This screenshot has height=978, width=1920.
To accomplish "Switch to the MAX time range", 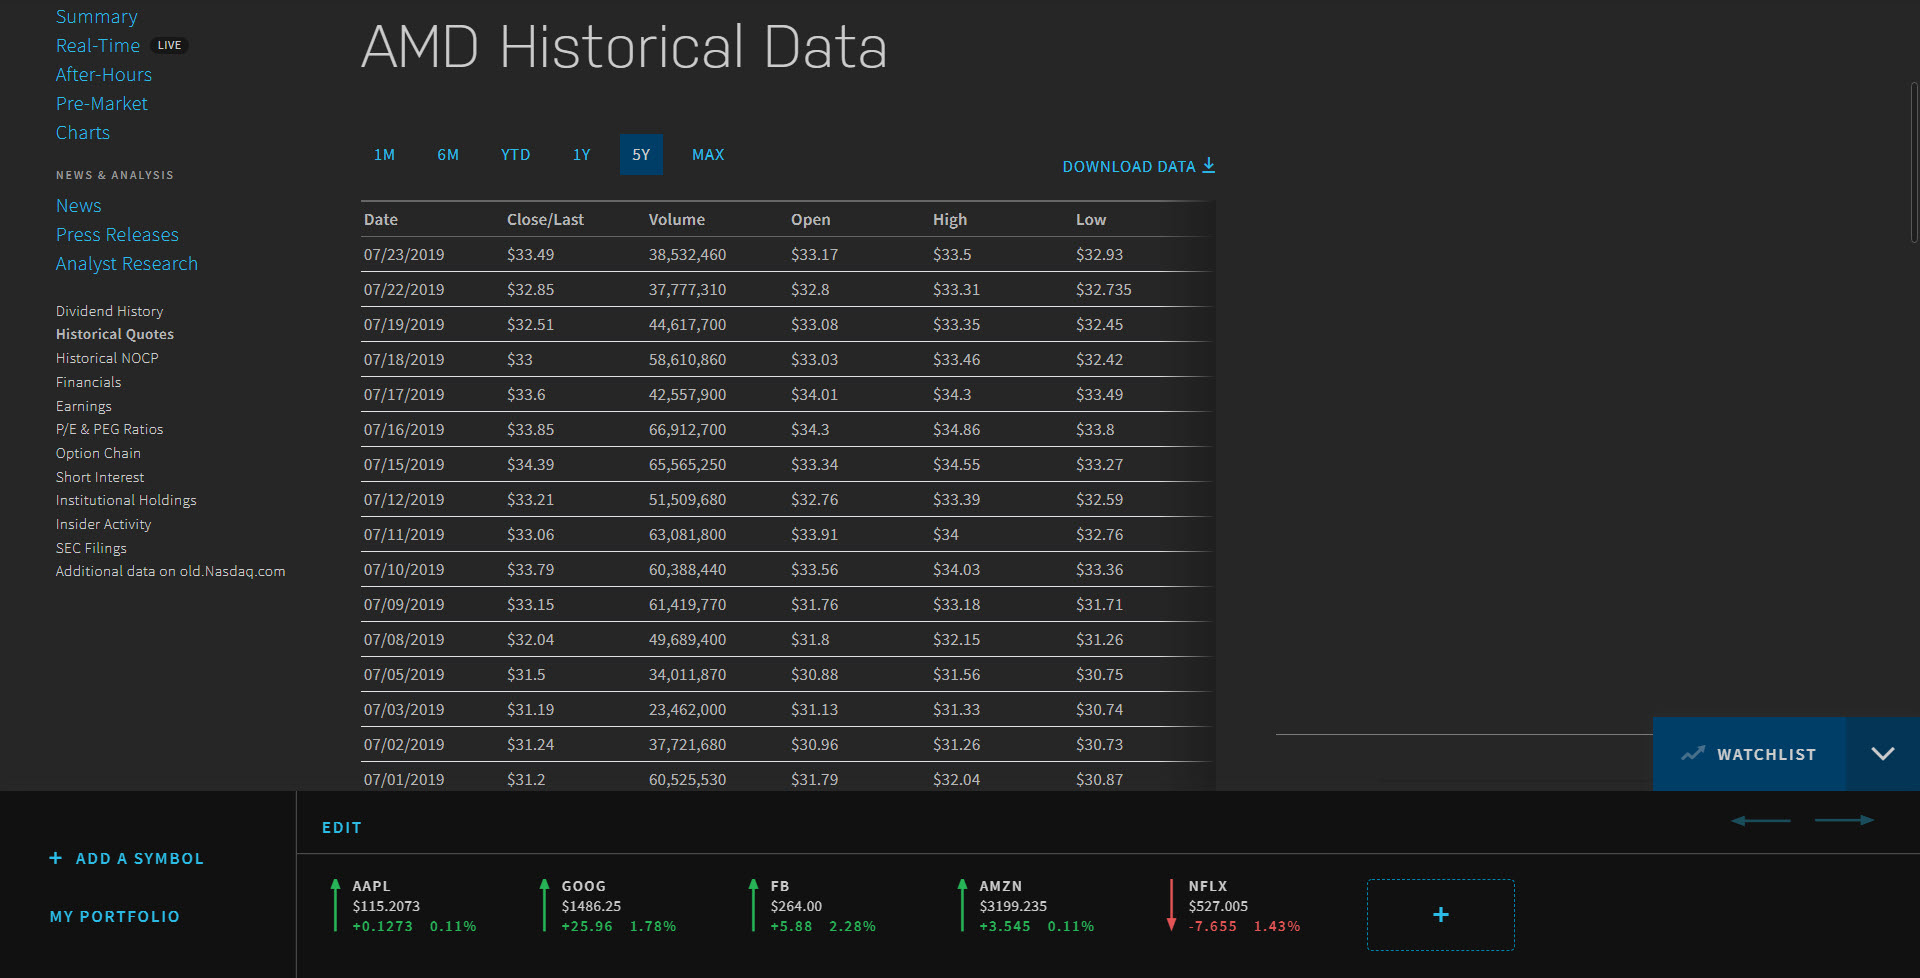I will [708, 155].
